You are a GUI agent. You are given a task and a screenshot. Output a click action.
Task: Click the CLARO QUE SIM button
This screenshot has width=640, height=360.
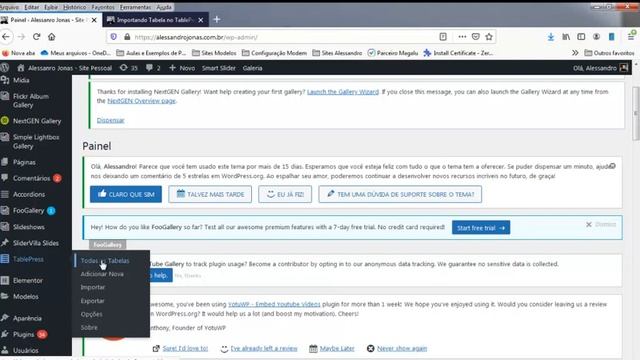point(126,194)
